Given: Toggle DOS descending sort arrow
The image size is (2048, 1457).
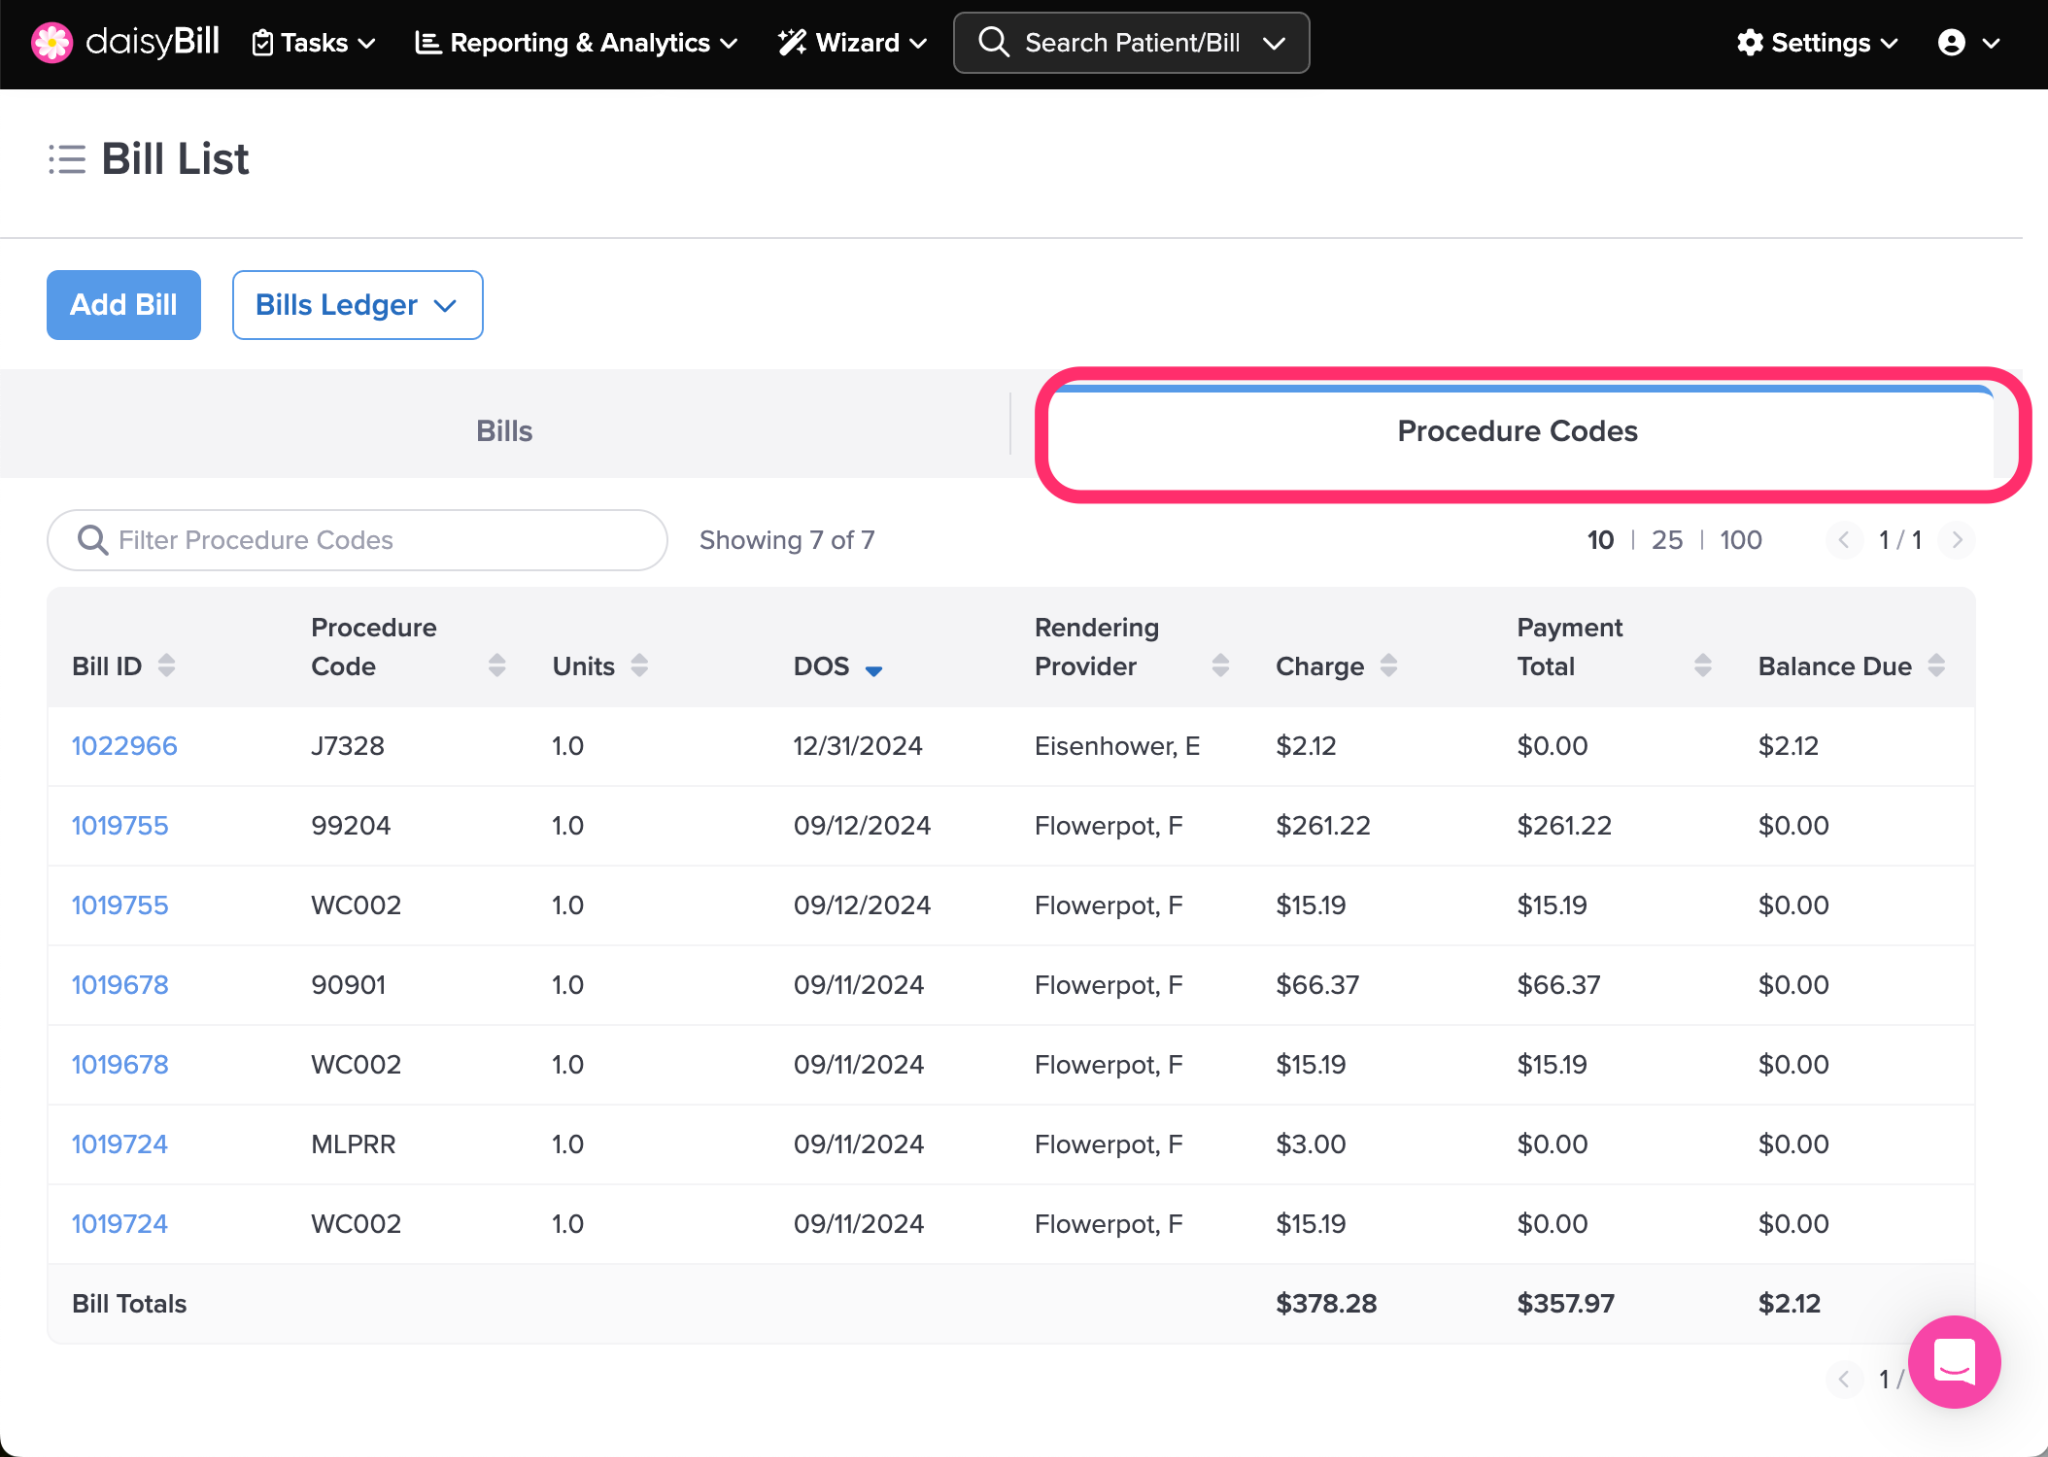Looking at the screenshot, I should pos(873,670).
